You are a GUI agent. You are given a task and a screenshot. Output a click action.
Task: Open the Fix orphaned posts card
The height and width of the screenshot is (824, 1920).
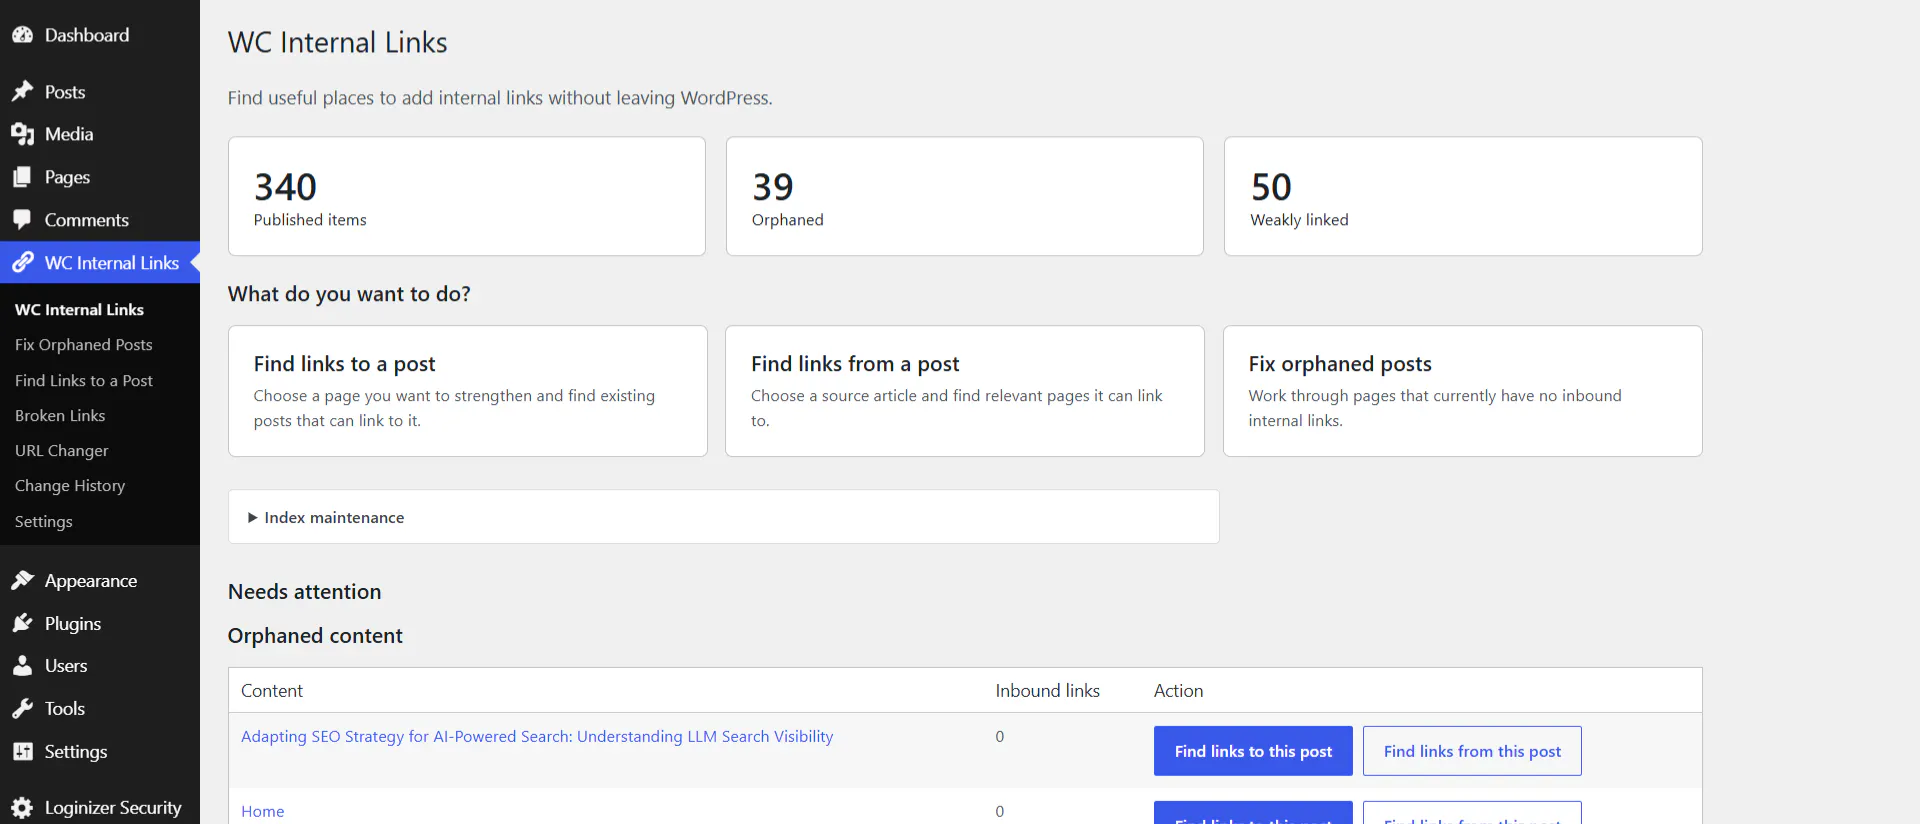click(x=1463, y=391)
